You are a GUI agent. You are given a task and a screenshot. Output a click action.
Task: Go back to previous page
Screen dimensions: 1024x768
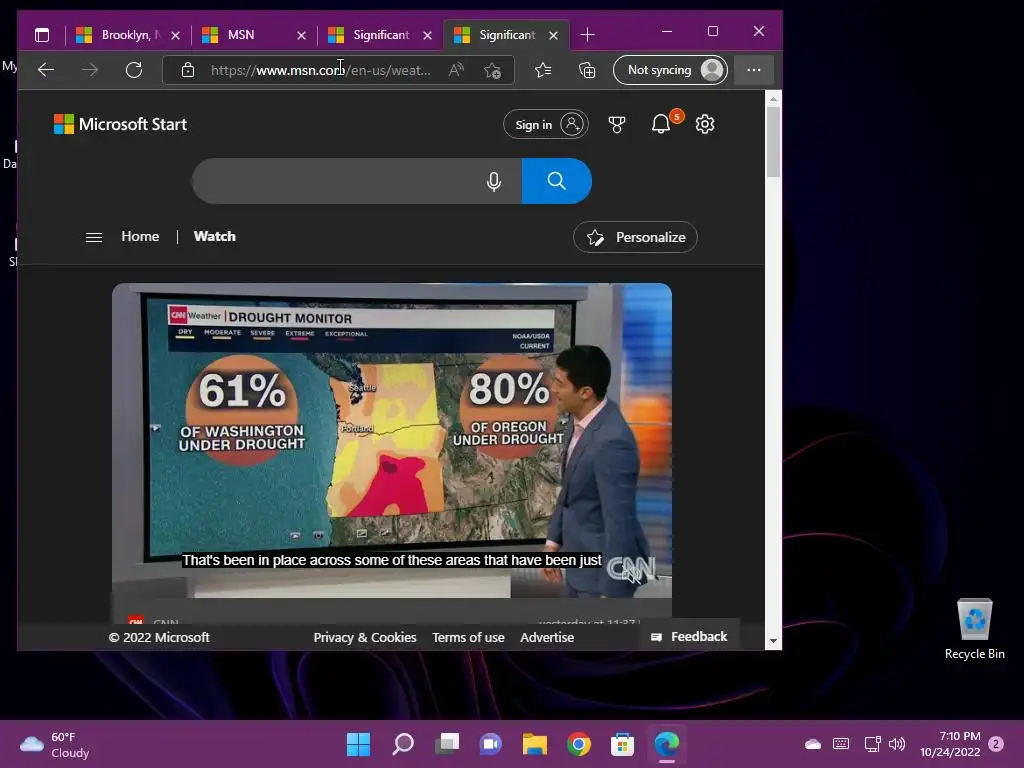coord(46,70)
